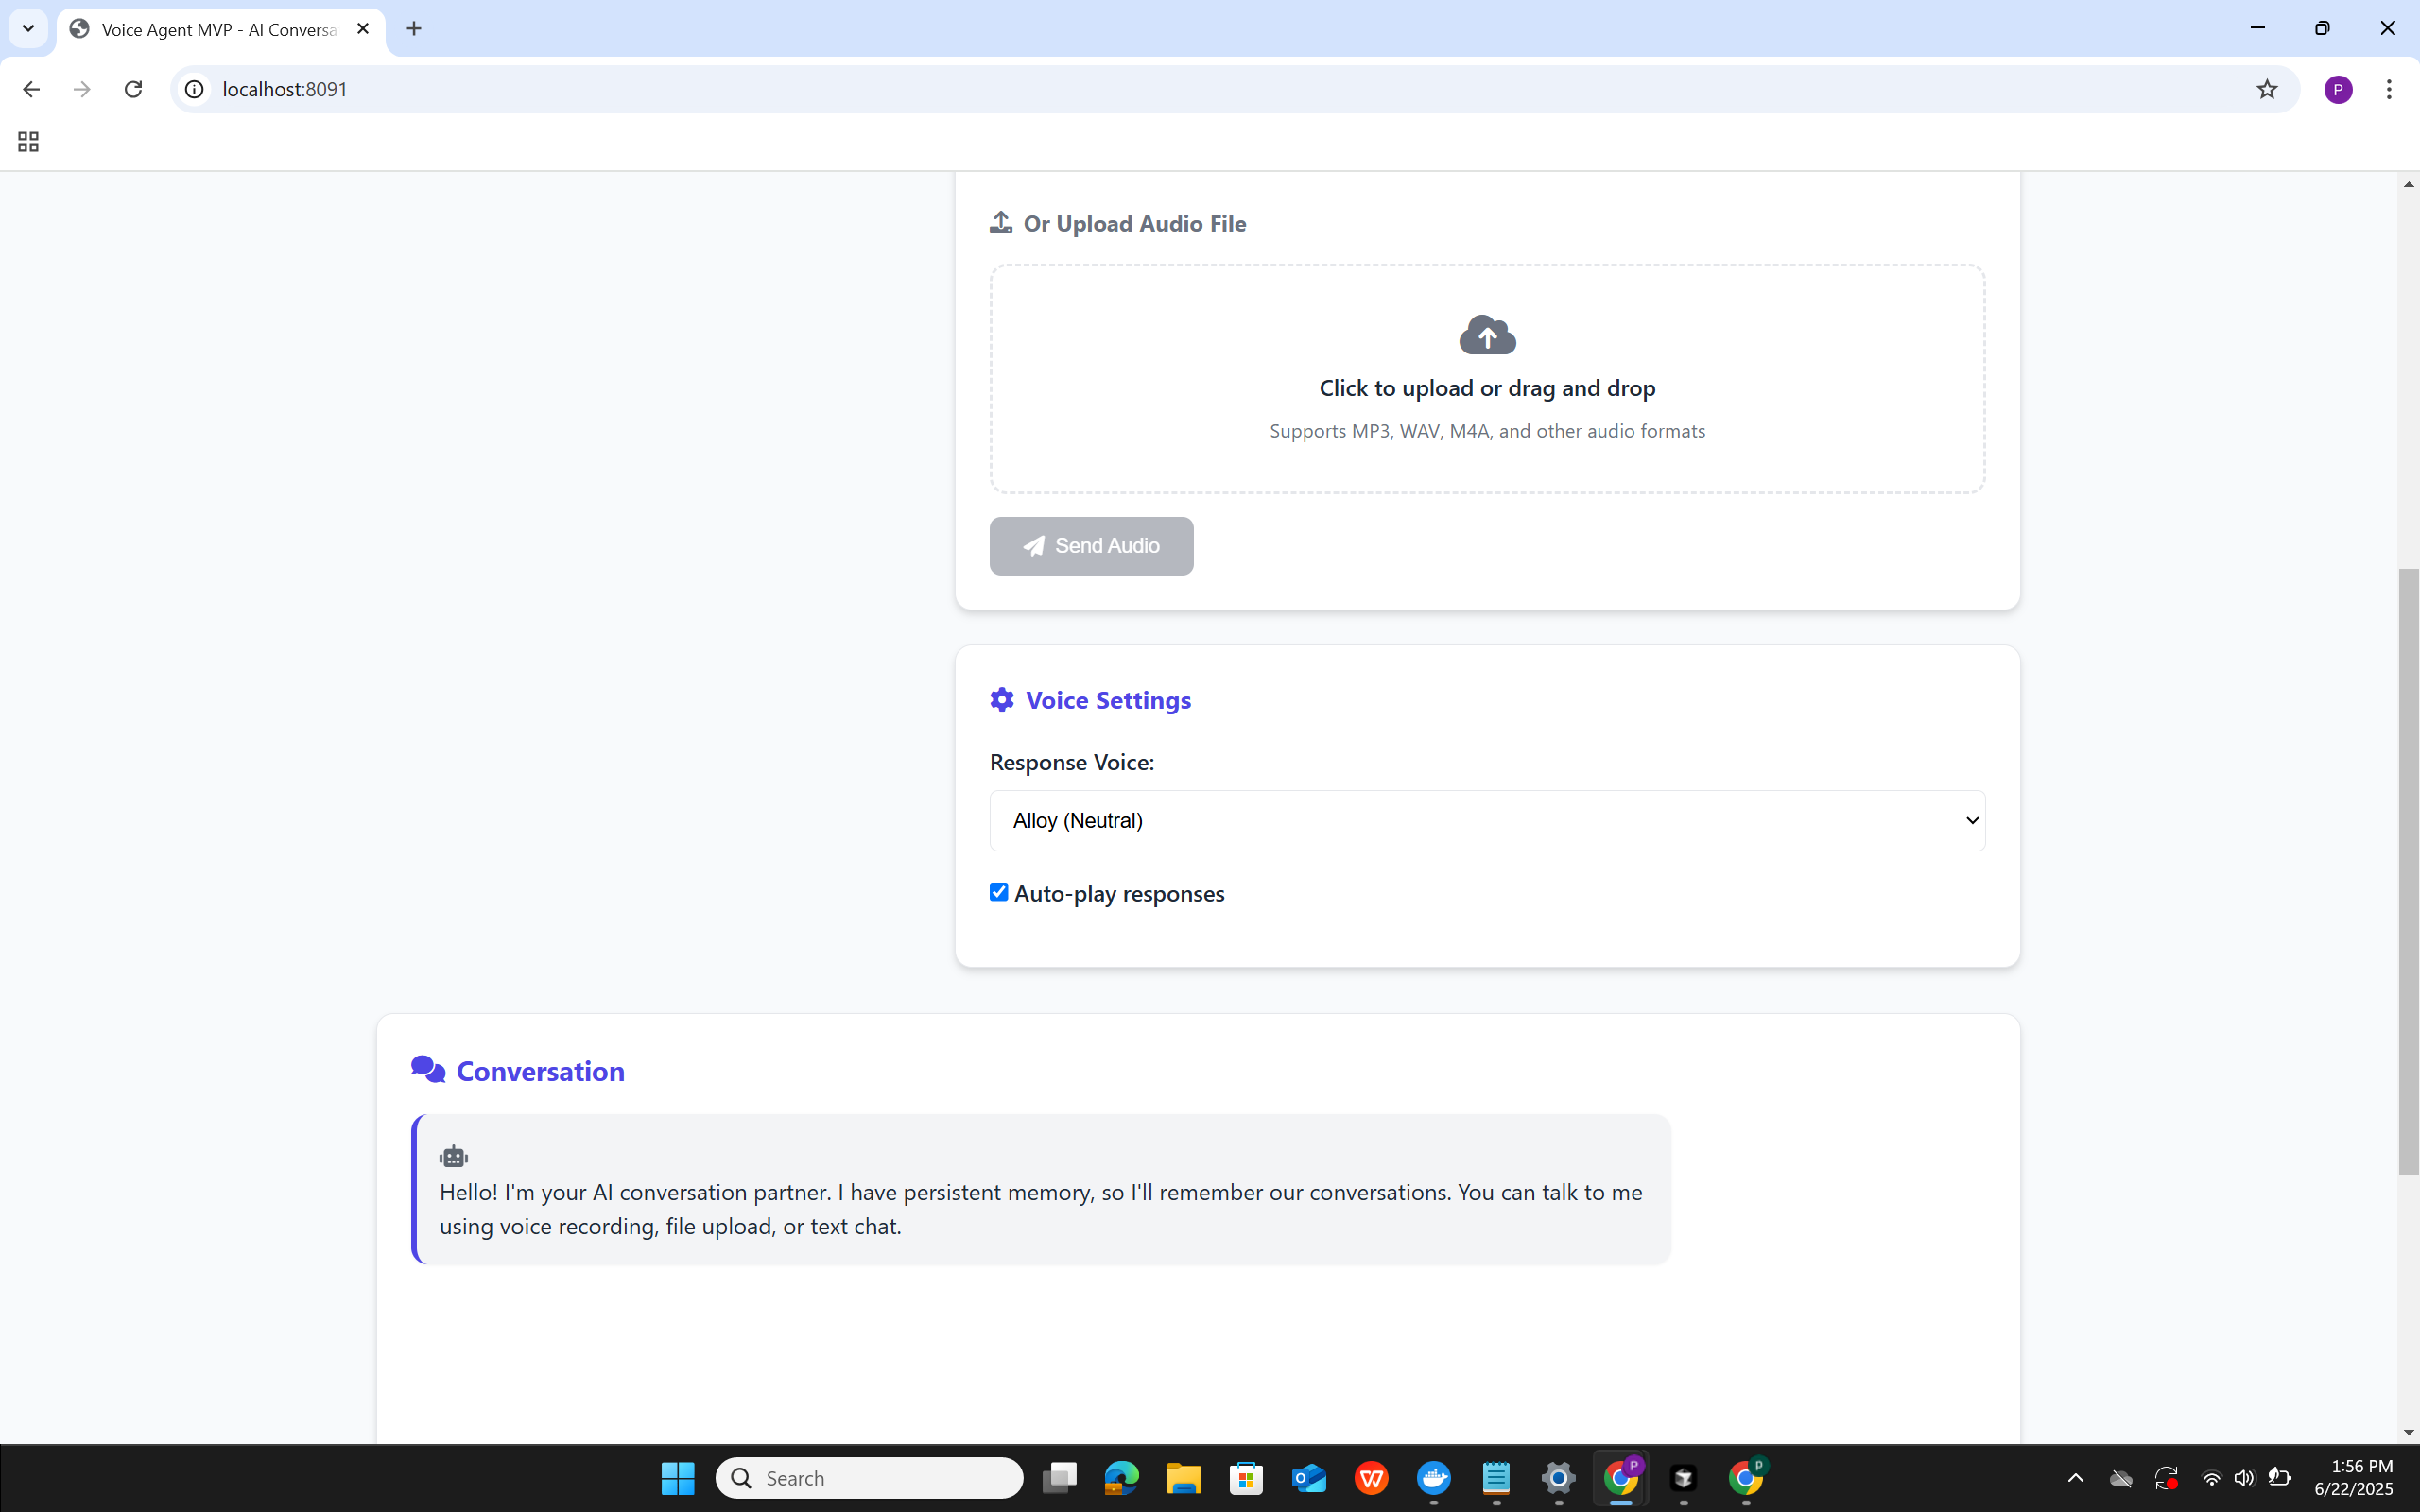Open the apps grid in the bookmarks bar

[x=28, y=142]
